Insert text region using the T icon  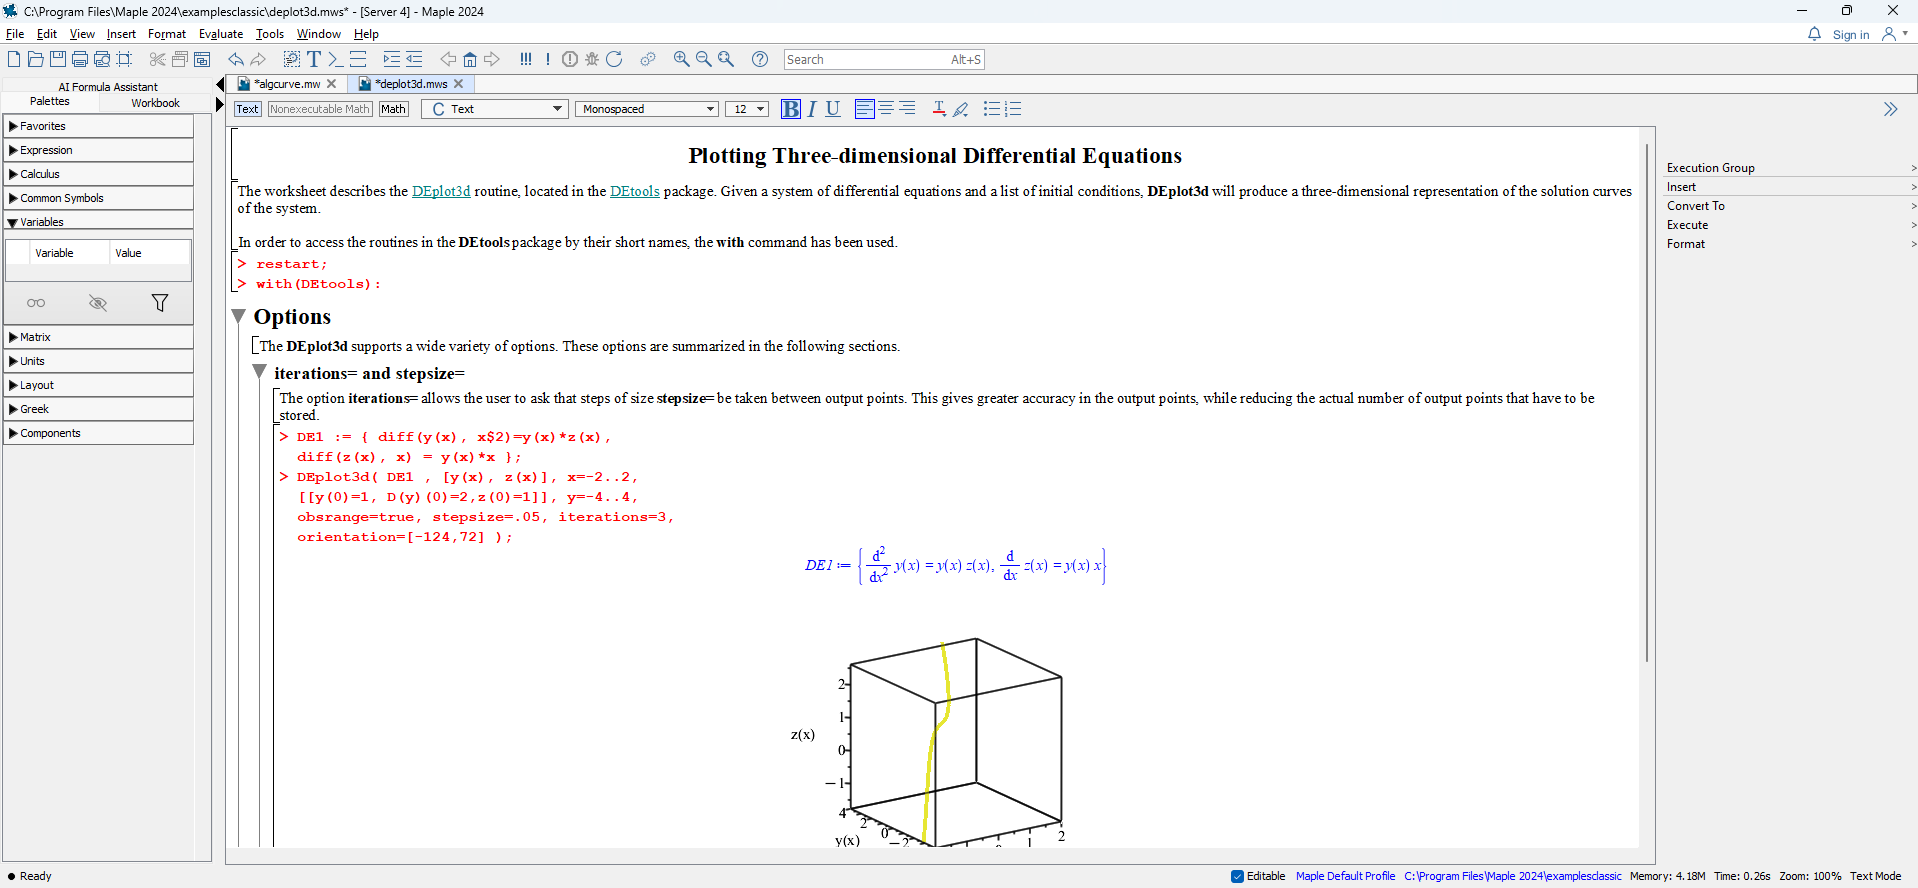(314, 59)
